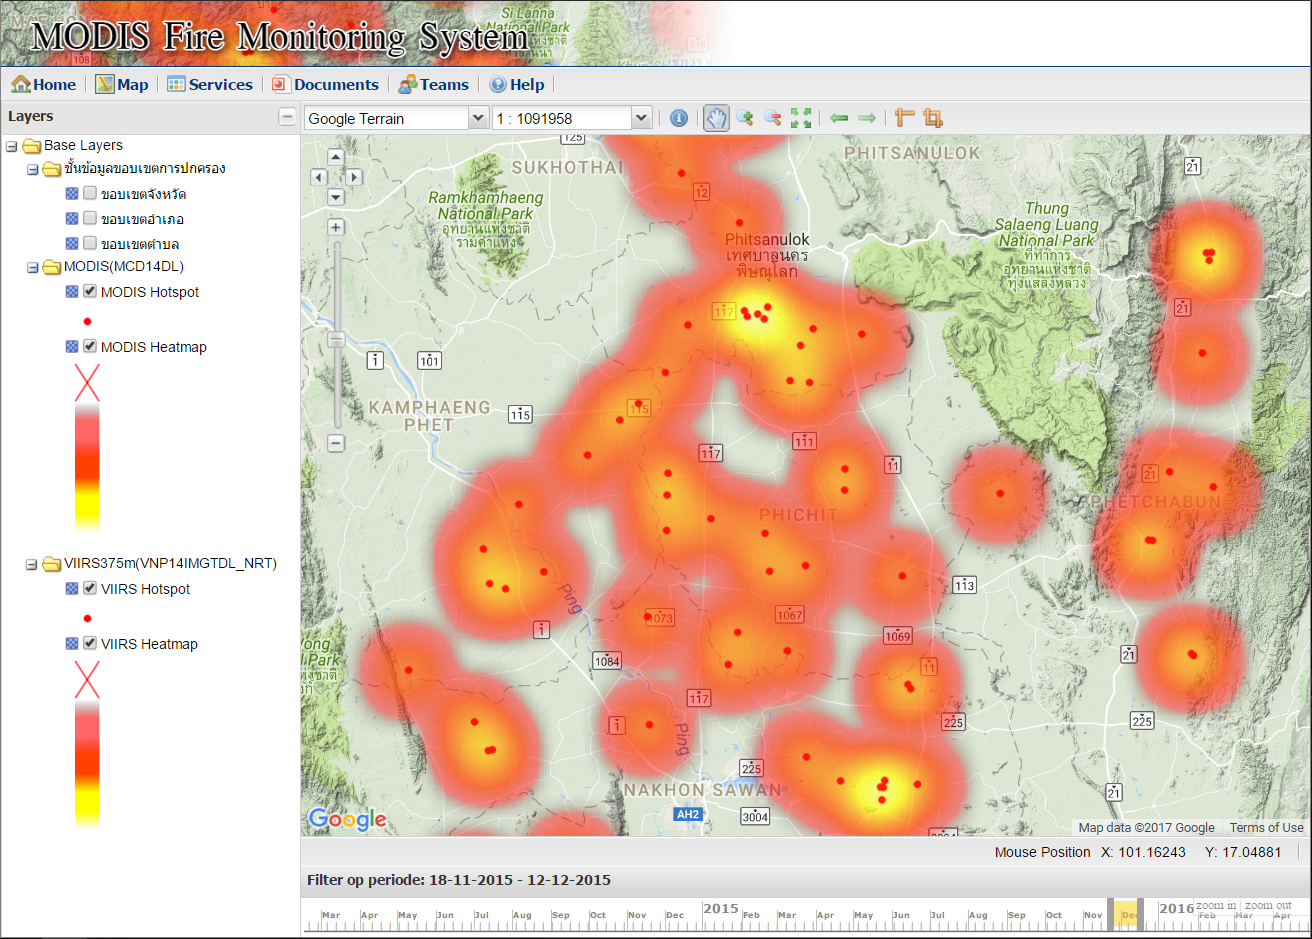Click the KAMPHAENG PHET label on map

click(430, 416)
